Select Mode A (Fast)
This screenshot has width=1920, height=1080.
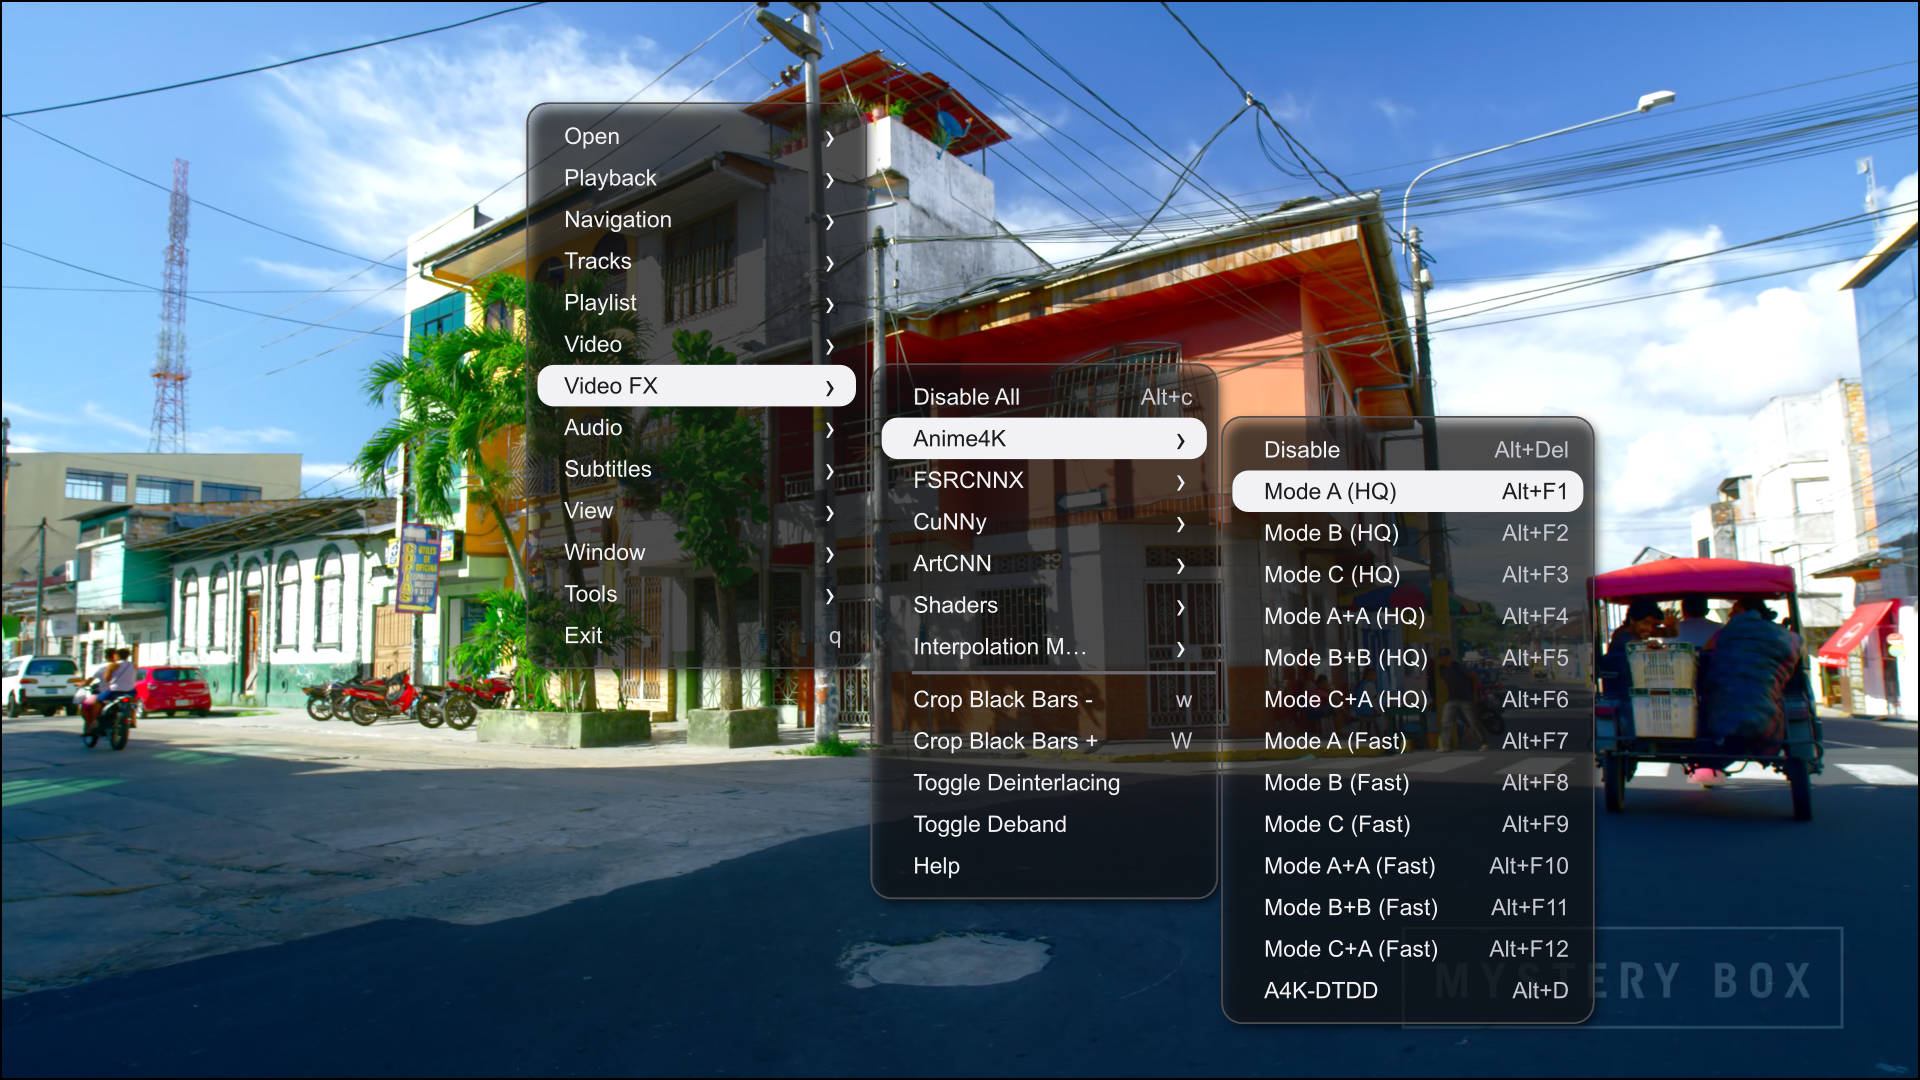(x=1408, y=741)
